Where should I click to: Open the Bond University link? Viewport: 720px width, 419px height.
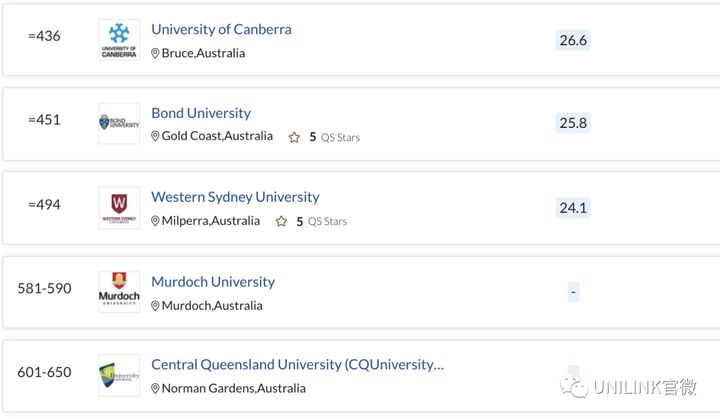(201, 113)
